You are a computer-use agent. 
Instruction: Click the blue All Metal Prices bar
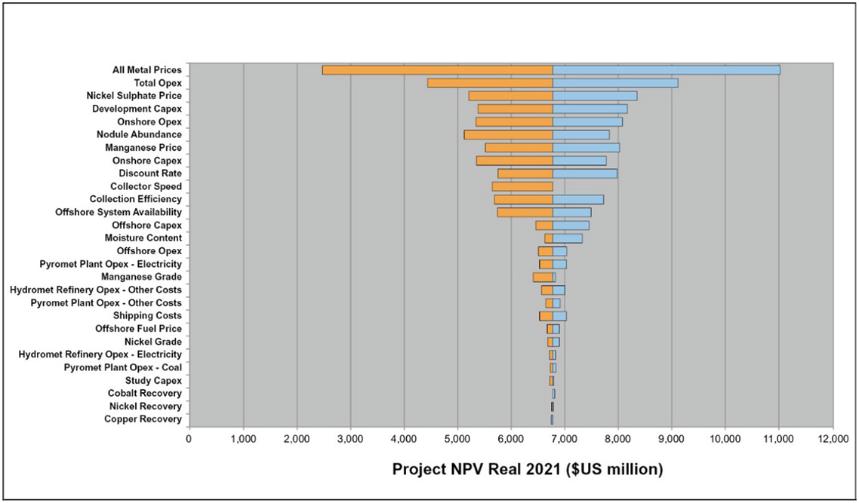pyautogui.click(x=666, y=70)
